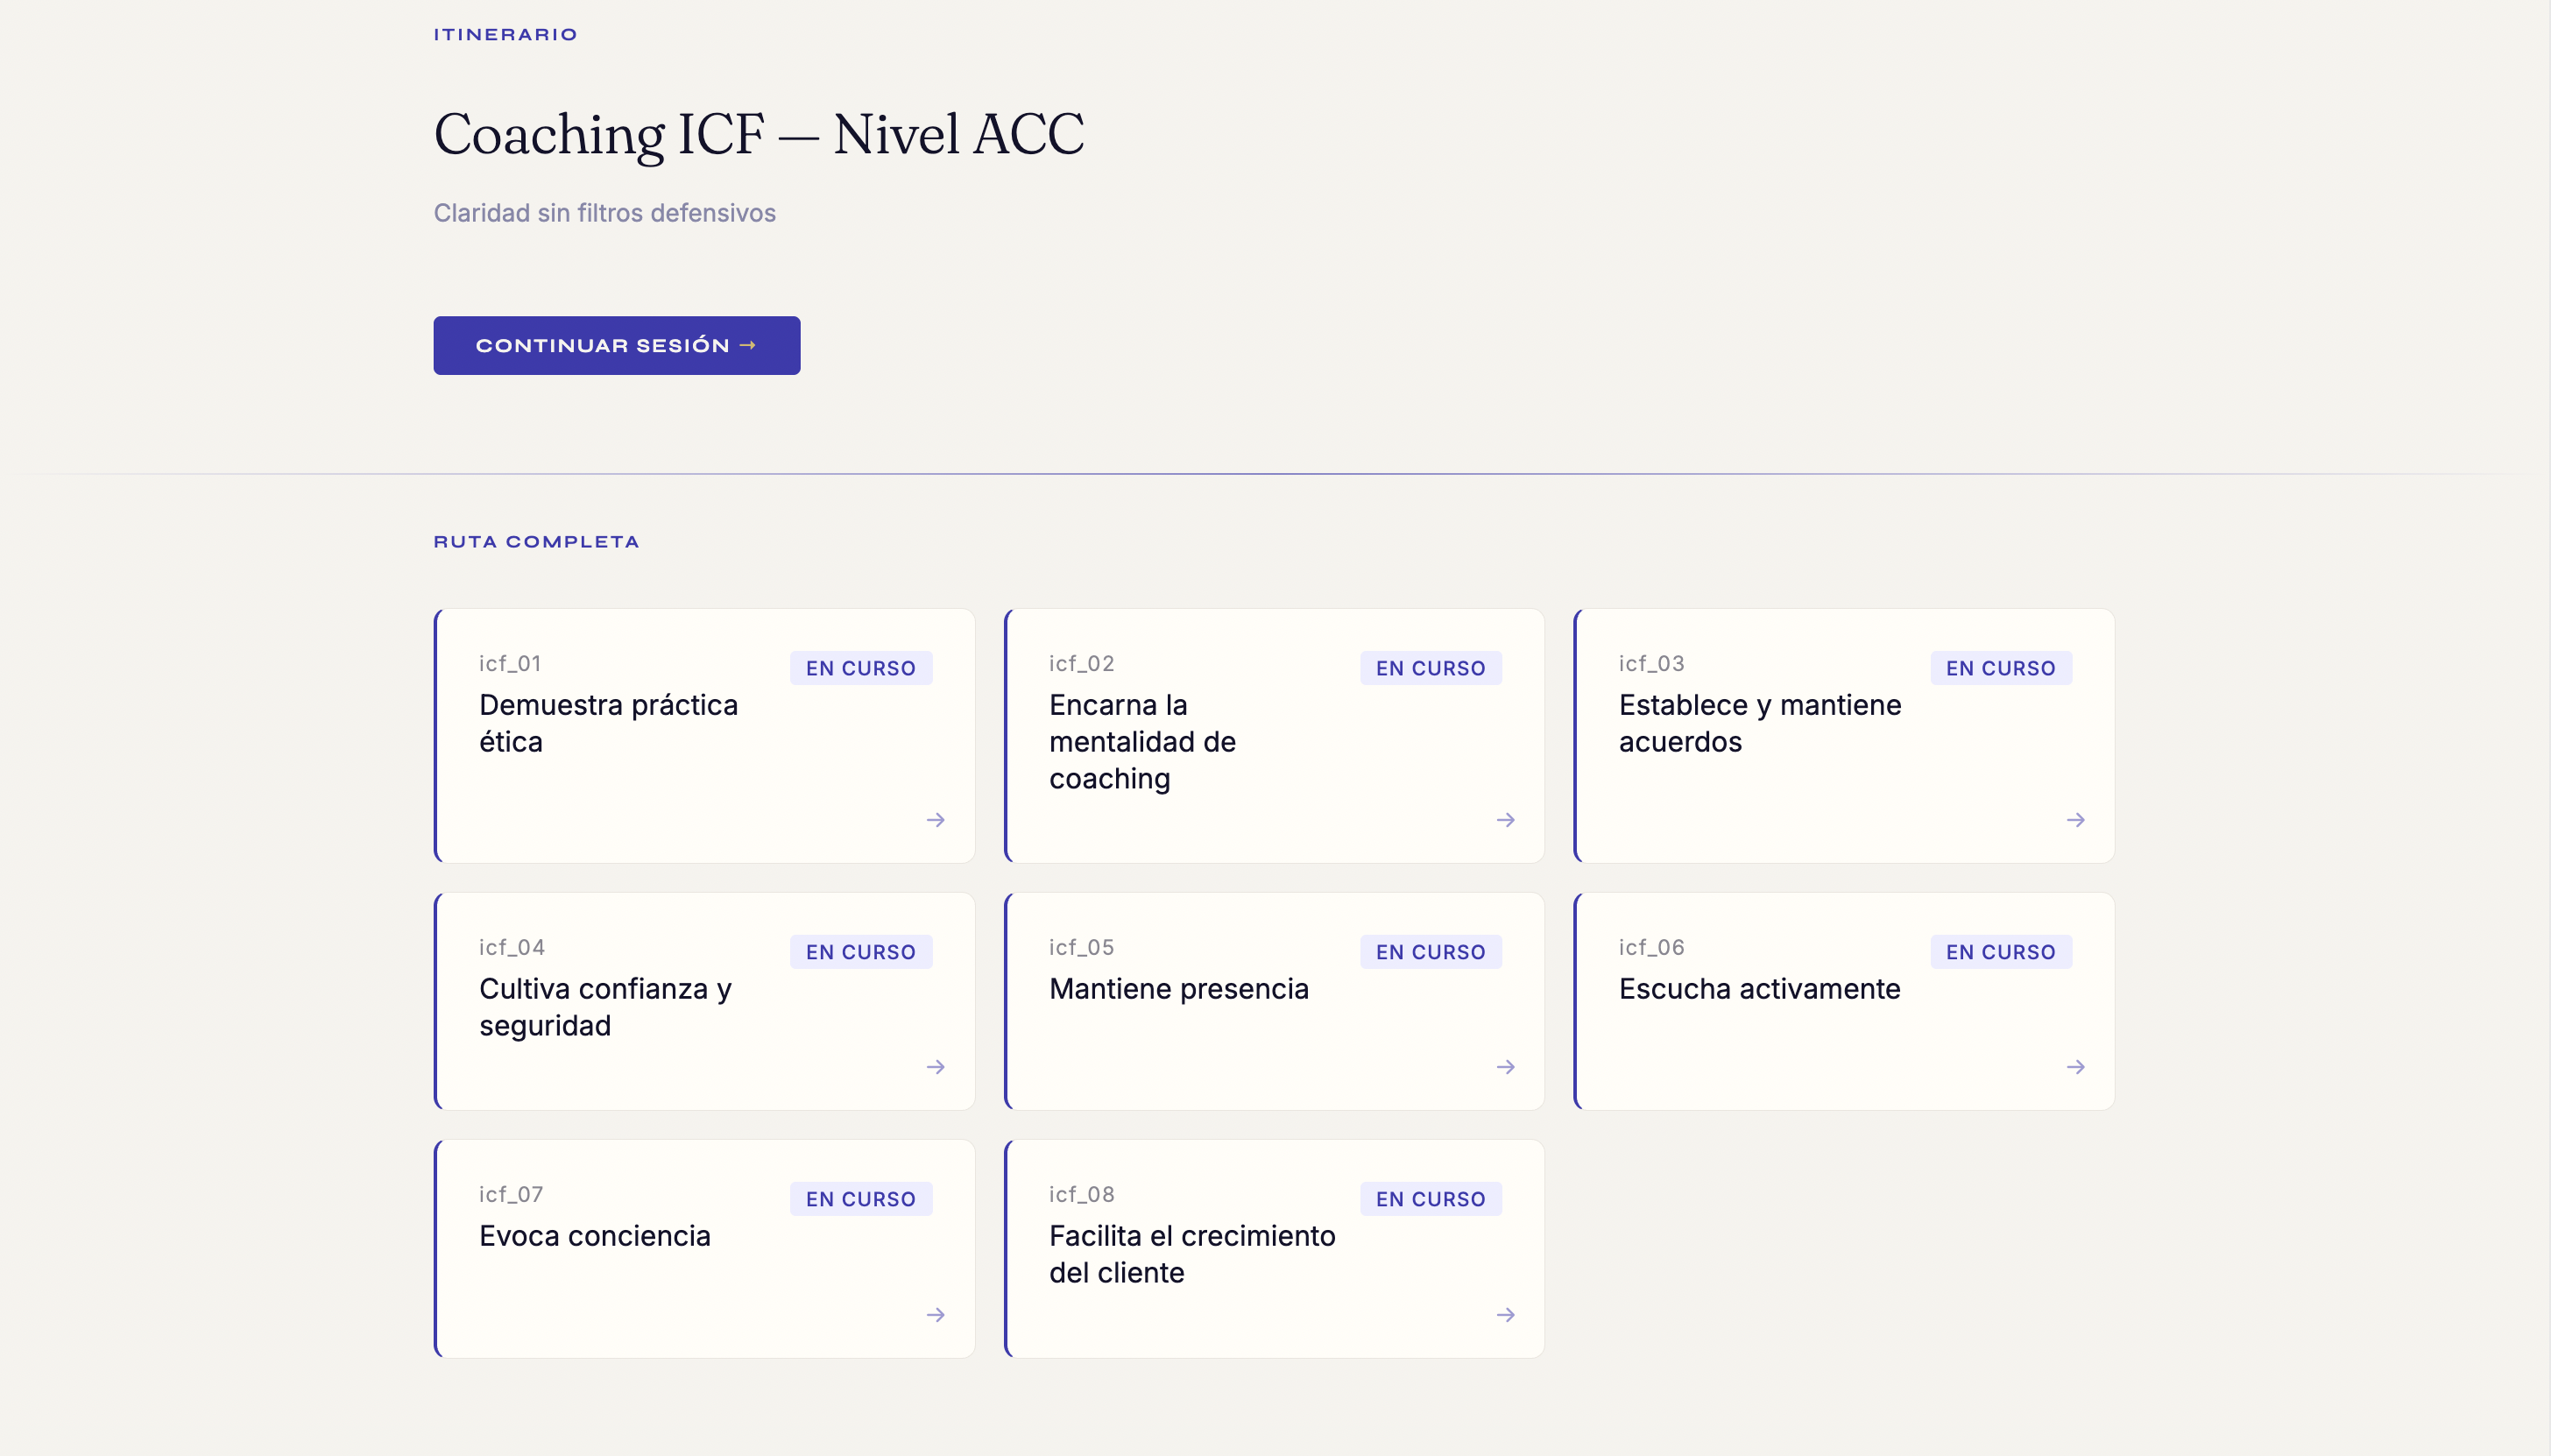Click arrow icon on Demuestra práctica ética card
This screenshot has width=2551, height=1456.
[x=935, y=820]
